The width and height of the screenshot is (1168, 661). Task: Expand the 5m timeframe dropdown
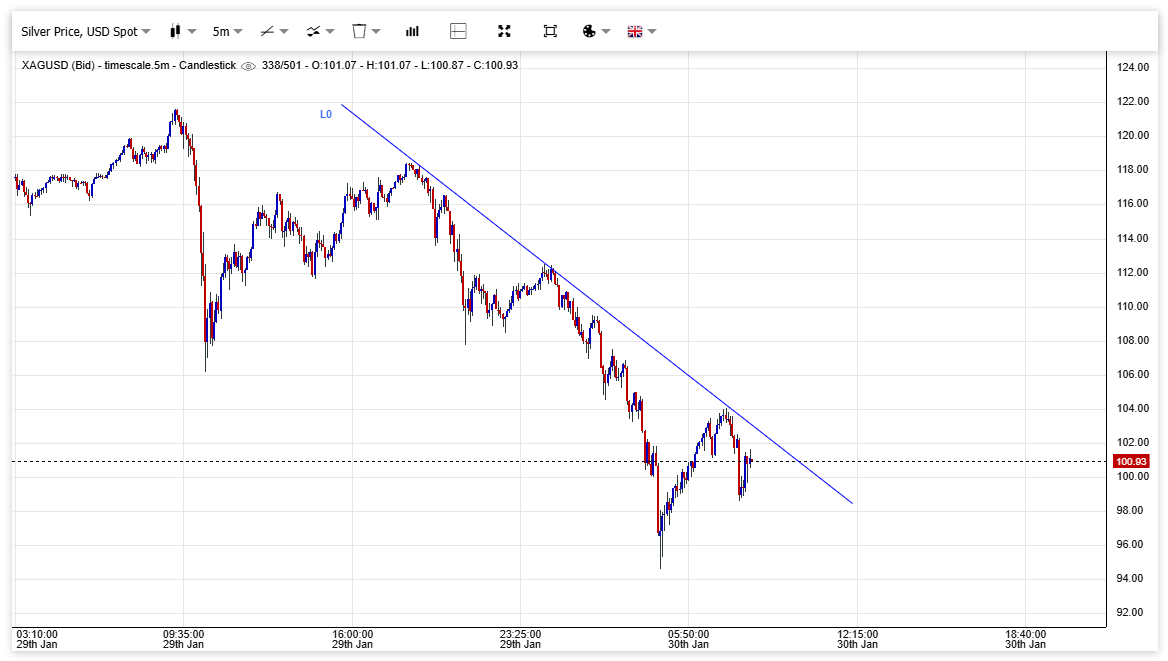(227, 31)
